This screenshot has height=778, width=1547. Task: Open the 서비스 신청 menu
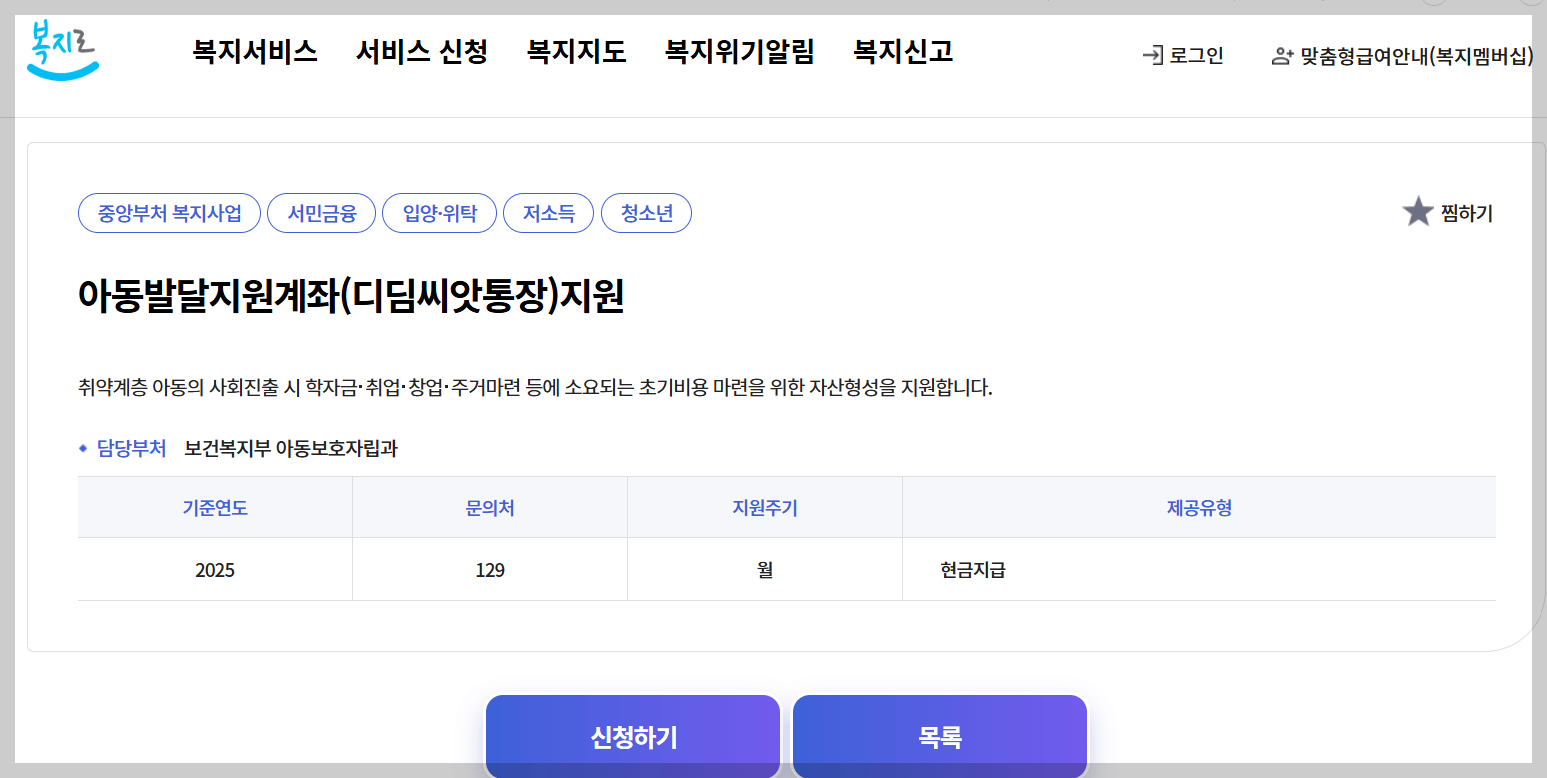coord(421,53)
